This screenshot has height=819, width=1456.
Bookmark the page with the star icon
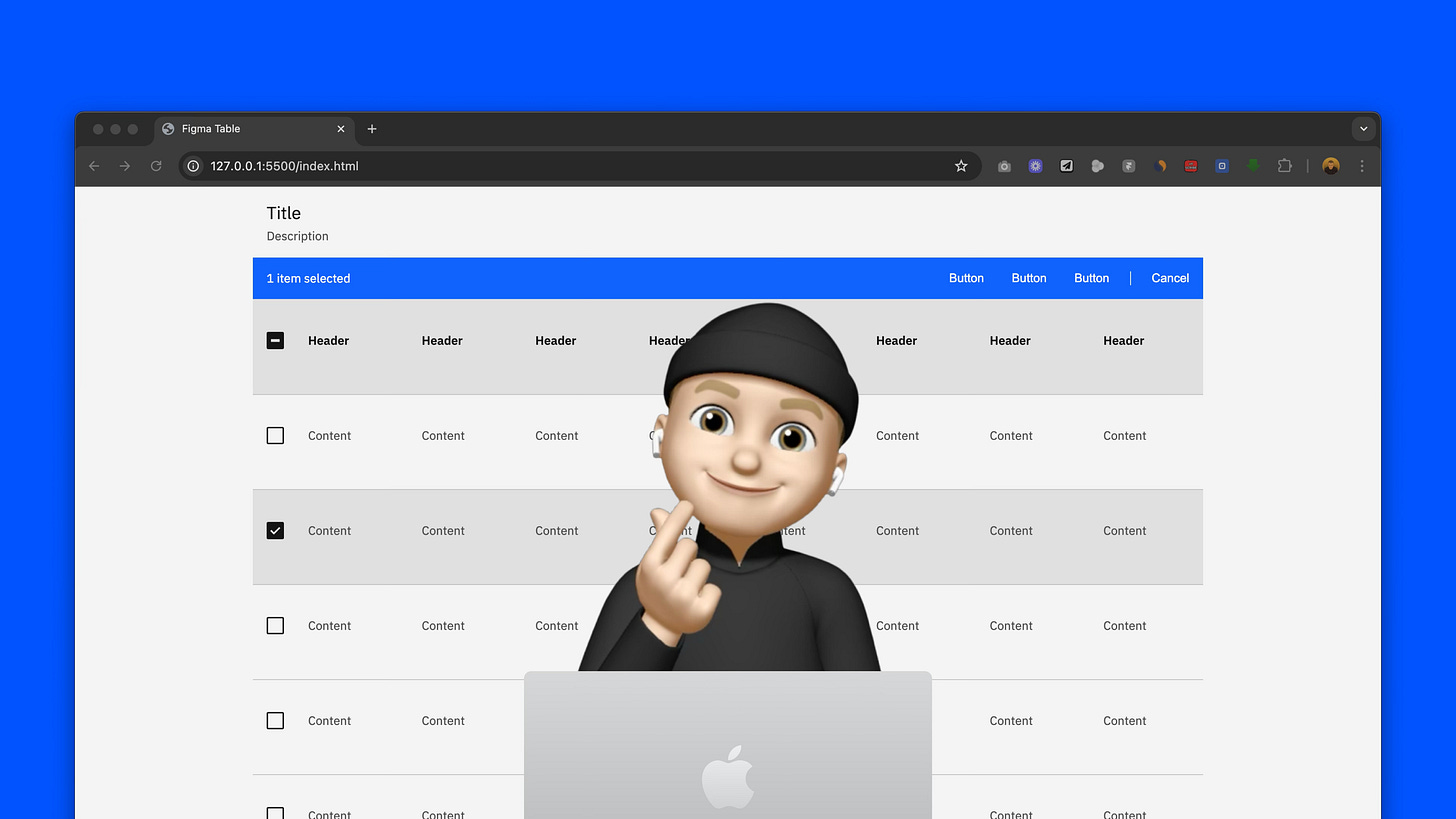click(x=961, y=166)
